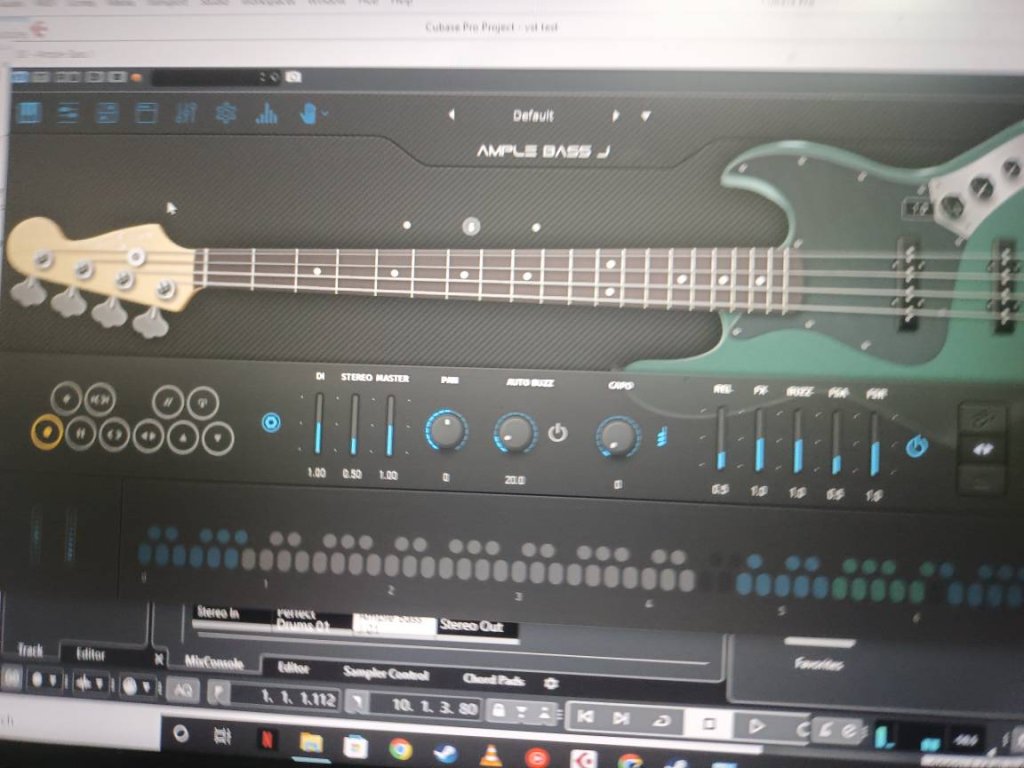The image size is (1024, 768).
Task: Go to previous preset with left arrow
Action: pyautogui.click(x=451, y=115)
